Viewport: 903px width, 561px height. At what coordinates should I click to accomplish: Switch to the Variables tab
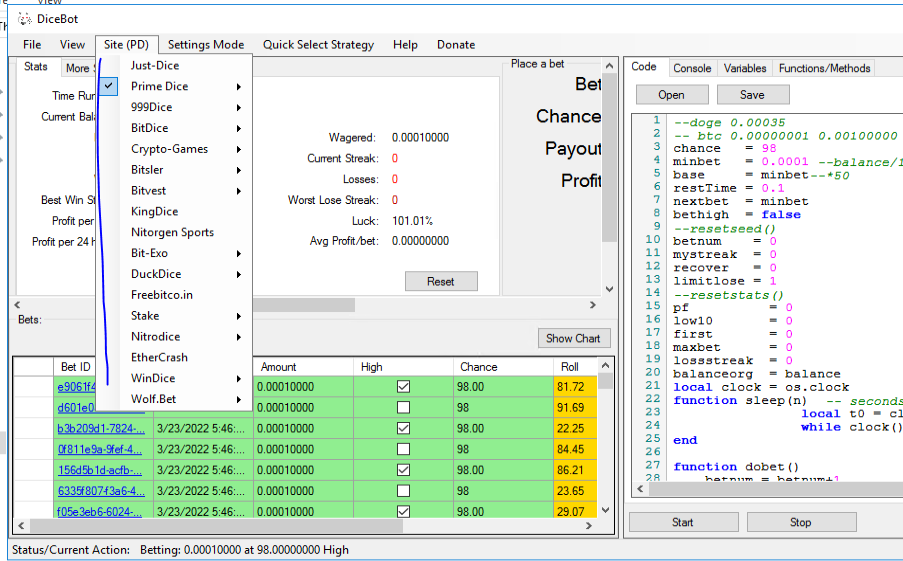[745, 68]
